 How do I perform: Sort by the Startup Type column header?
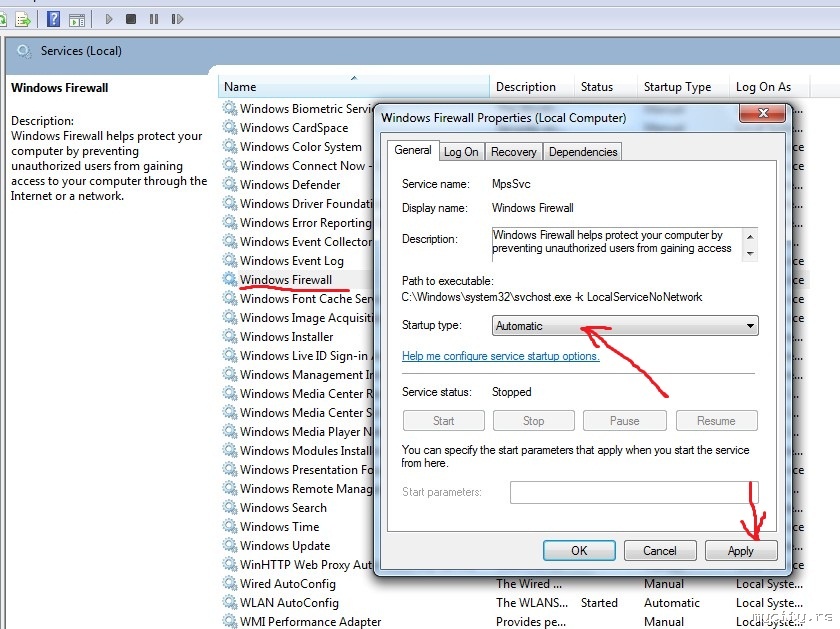[x=683, y=87]
